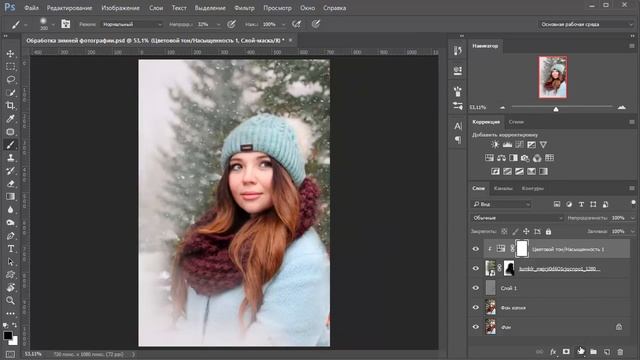The image size is (640, 360).
Task: Switch to the Стили tab
Action: [516, 122]
